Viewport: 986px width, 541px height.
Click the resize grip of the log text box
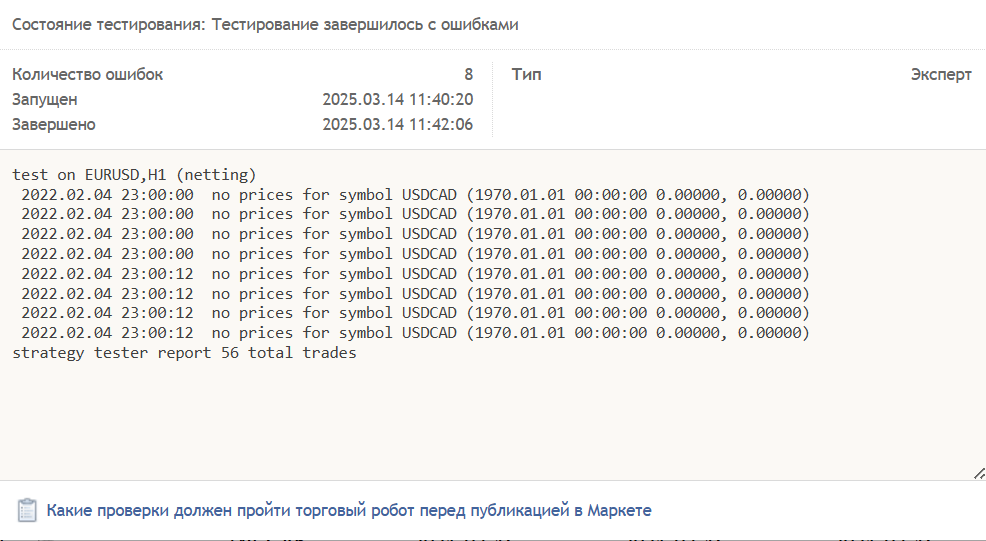(x=979, y=474)
